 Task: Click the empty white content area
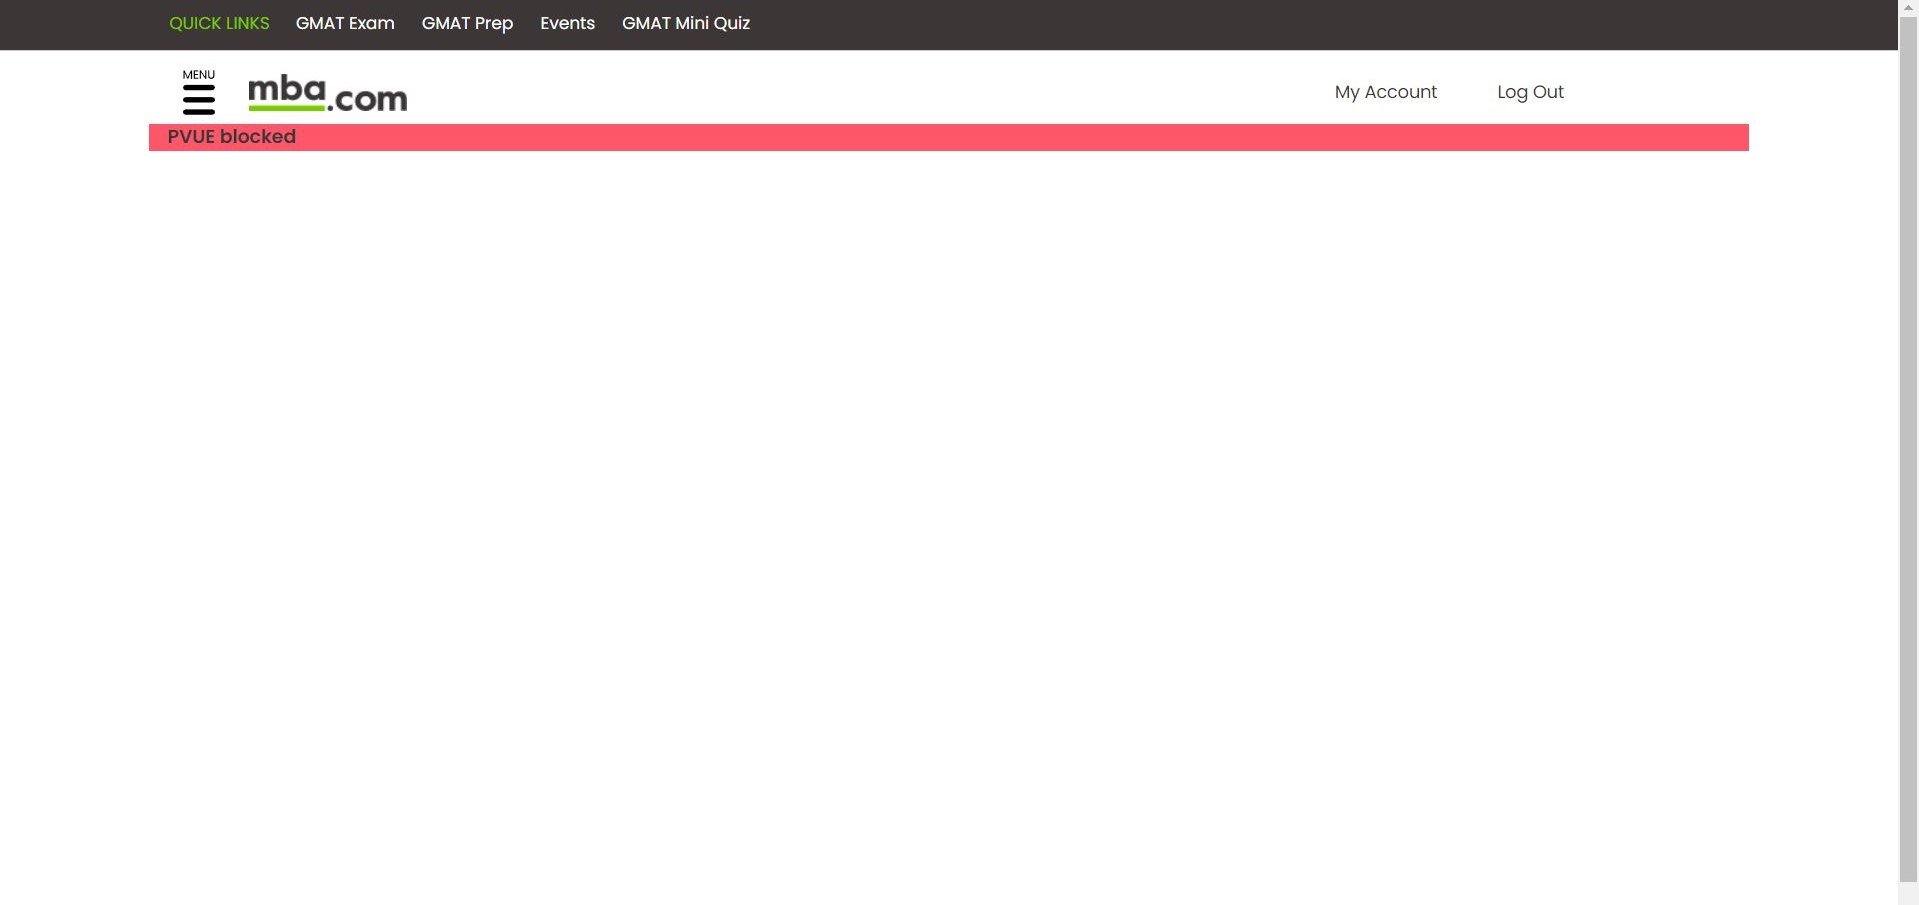(950, 500)
